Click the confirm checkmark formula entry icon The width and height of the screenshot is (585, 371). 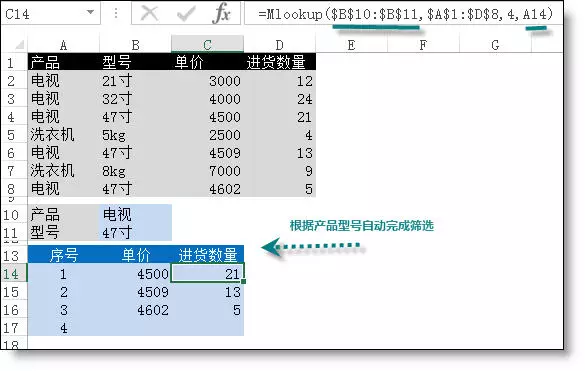pyautogui.click(x=185, y=14)
